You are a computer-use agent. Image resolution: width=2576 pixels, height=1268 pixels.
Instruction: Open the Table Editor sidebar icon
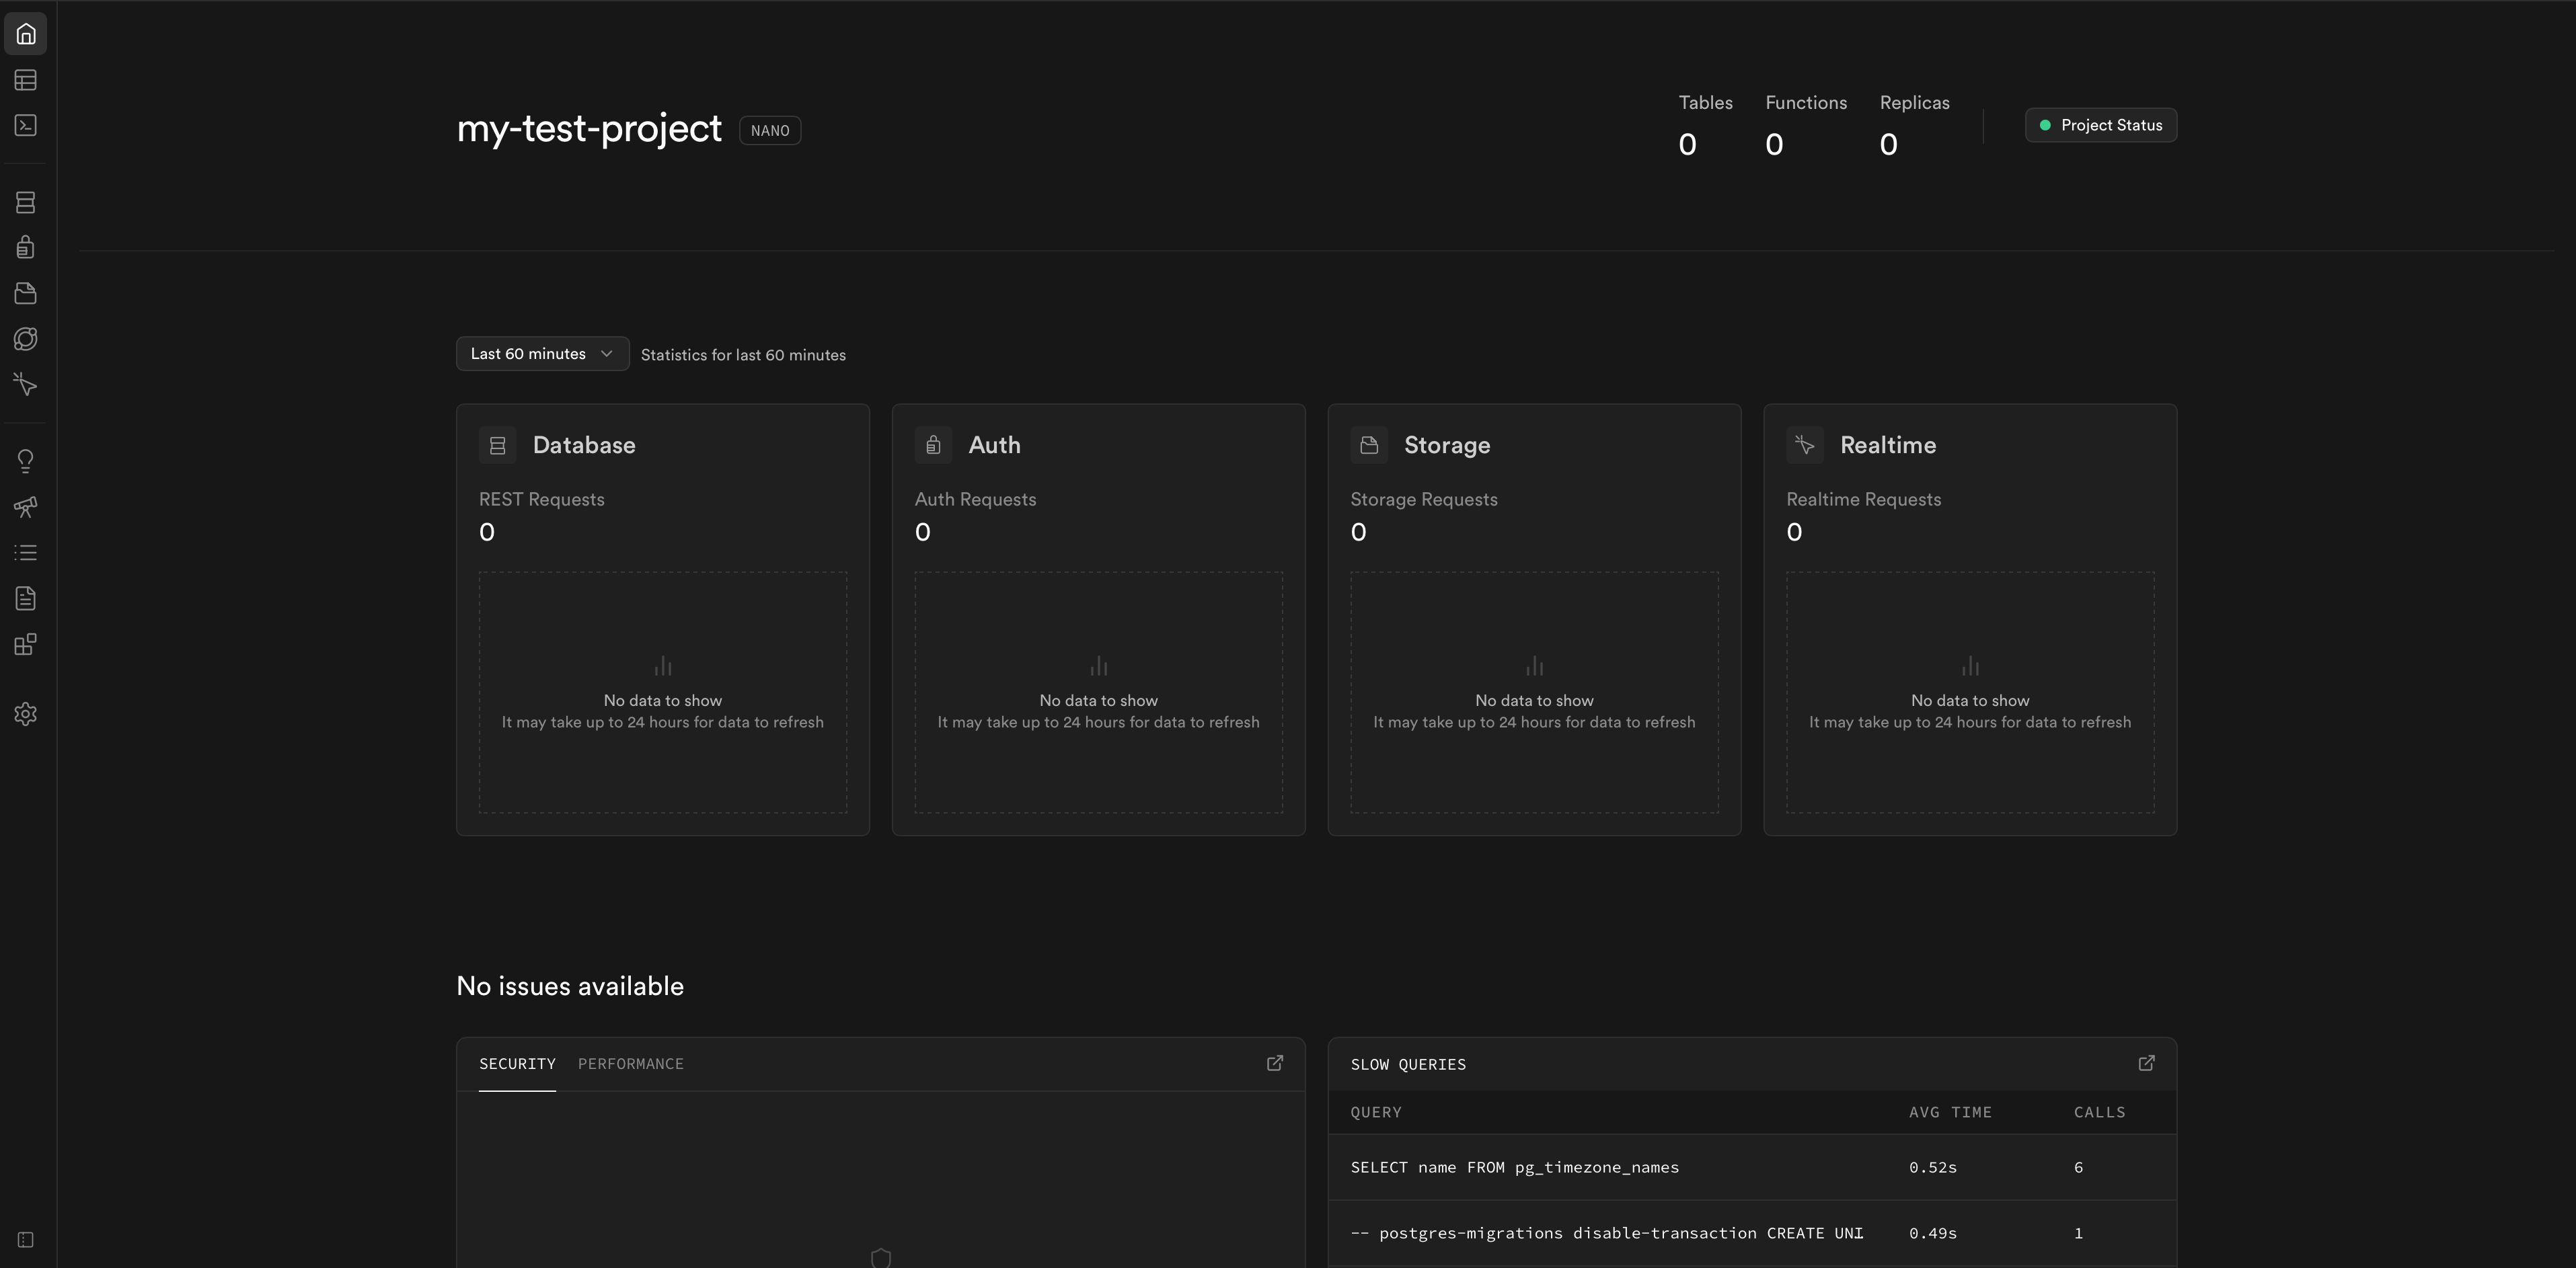[26, 80]
